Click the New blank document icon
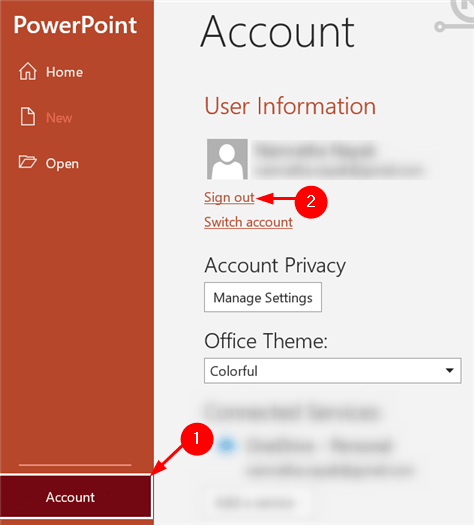This screenshot has height=525, width=474. (x=27, y=117)
